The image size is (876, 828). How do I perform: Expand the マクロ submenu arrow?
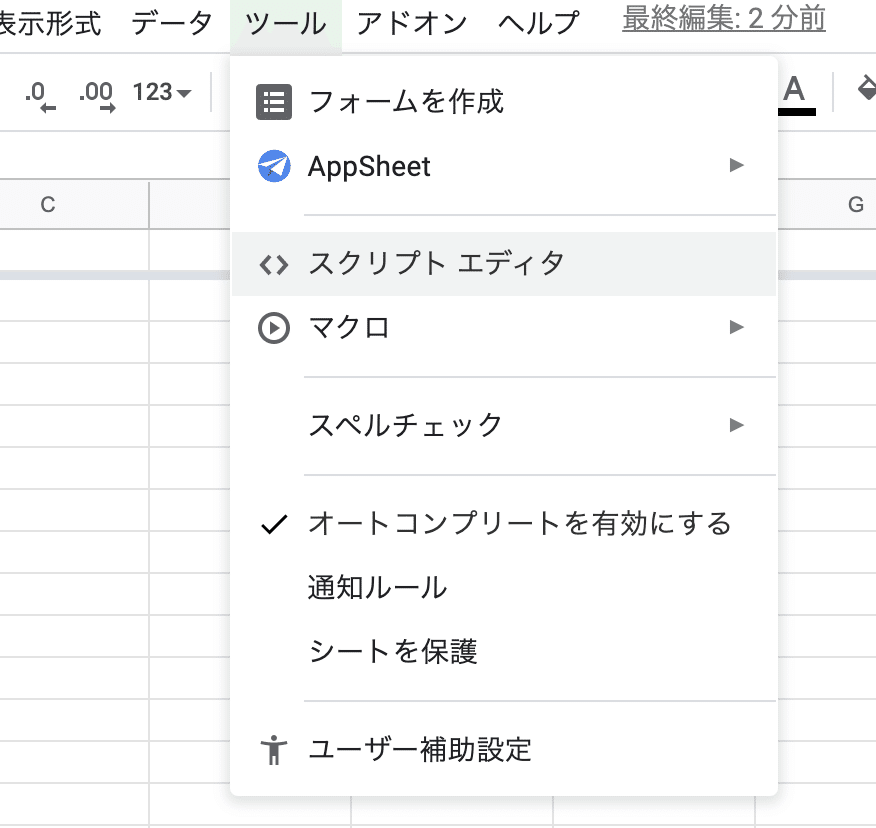[x=737, y=326]
